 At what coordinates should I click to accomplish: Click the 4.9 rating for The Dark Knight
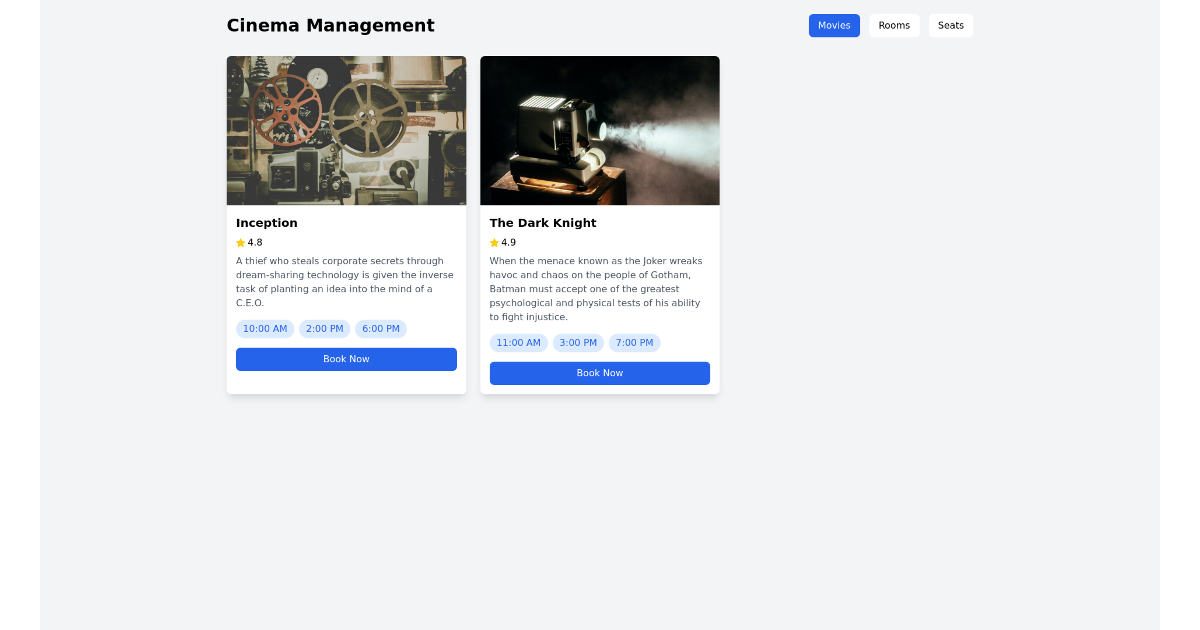tap(510, 242)
